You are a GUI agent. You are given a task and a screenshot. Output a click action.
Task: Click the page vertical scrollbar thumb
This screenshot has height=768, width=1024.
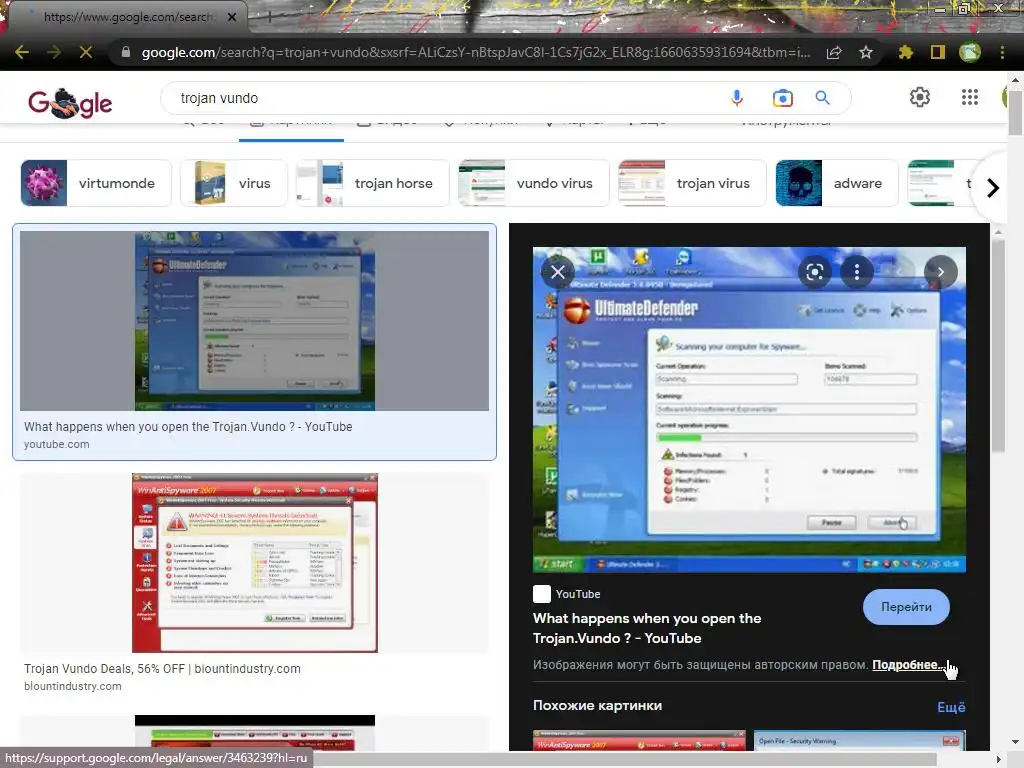[x=1015, y=112]
